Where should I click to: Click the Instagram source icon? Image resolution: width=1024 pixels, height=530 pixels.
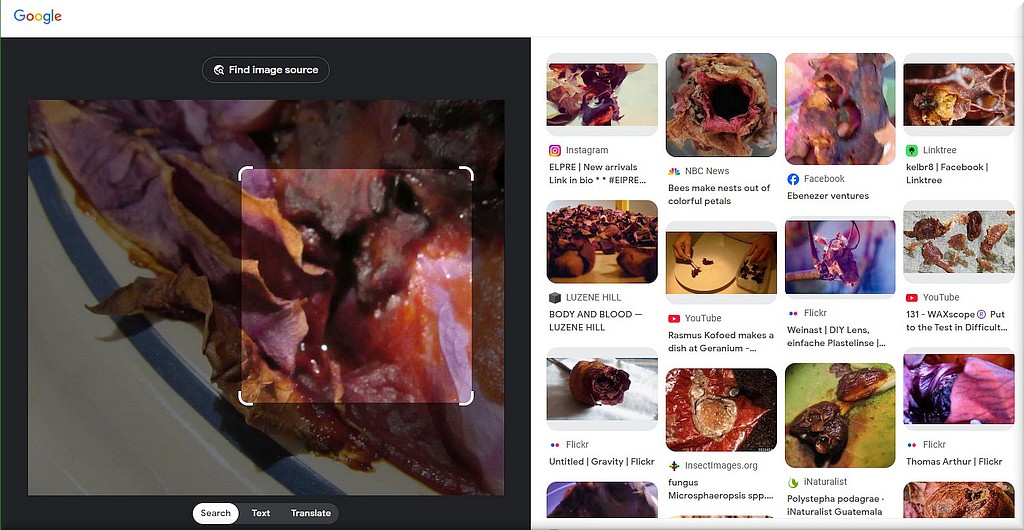coord(555,151)
